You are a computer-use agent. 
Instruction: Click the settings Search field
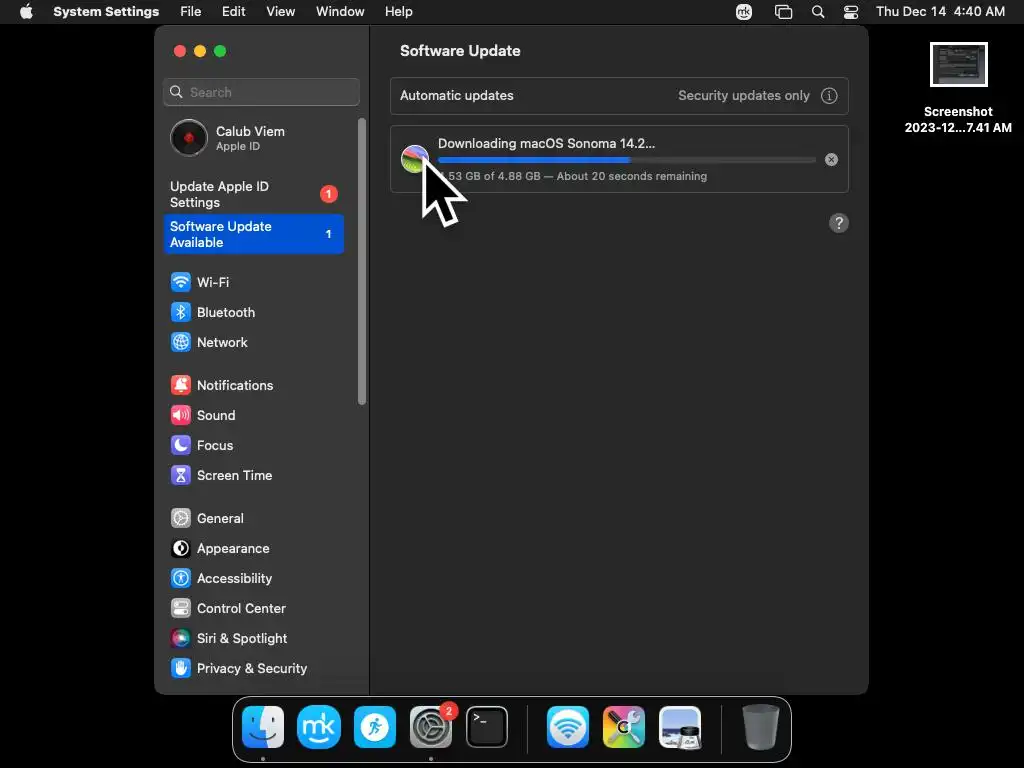[261, 92]
